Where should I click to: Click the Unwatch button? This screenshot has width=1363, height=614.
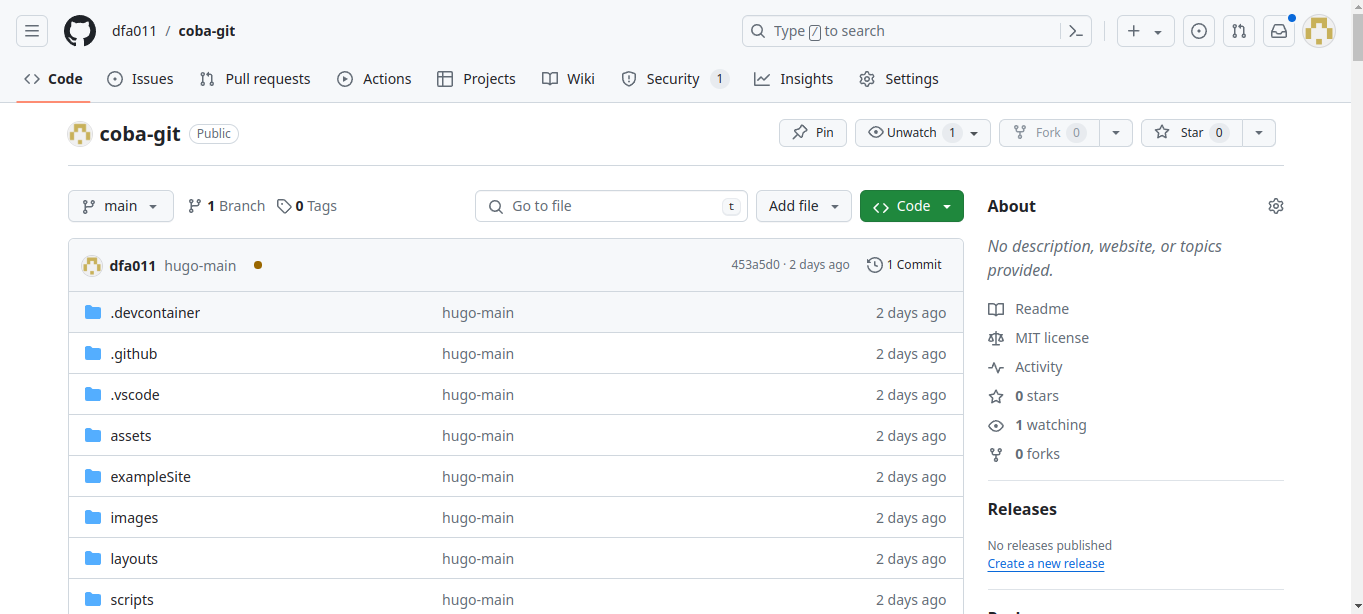[x=923, y=133]
